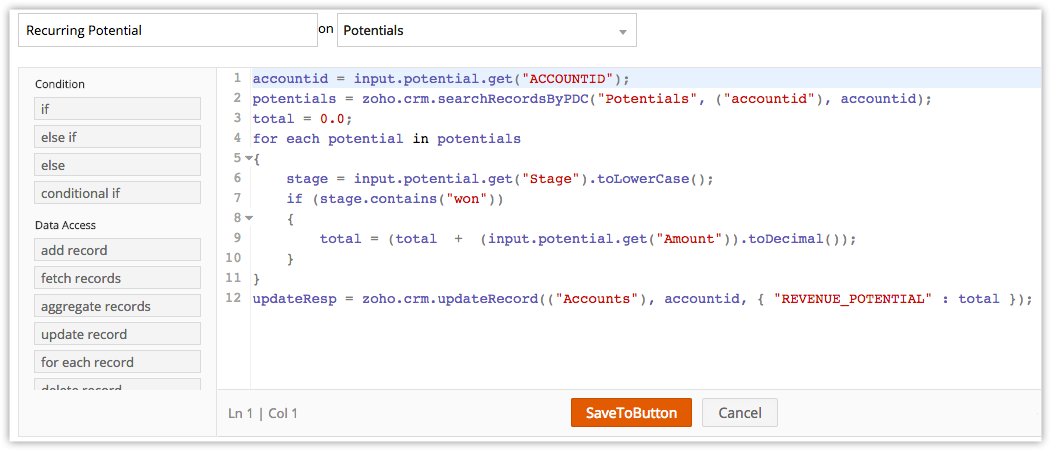1051x451 pixels.
Task: Click the SaveToButton button
Action: tap(631, 413)
